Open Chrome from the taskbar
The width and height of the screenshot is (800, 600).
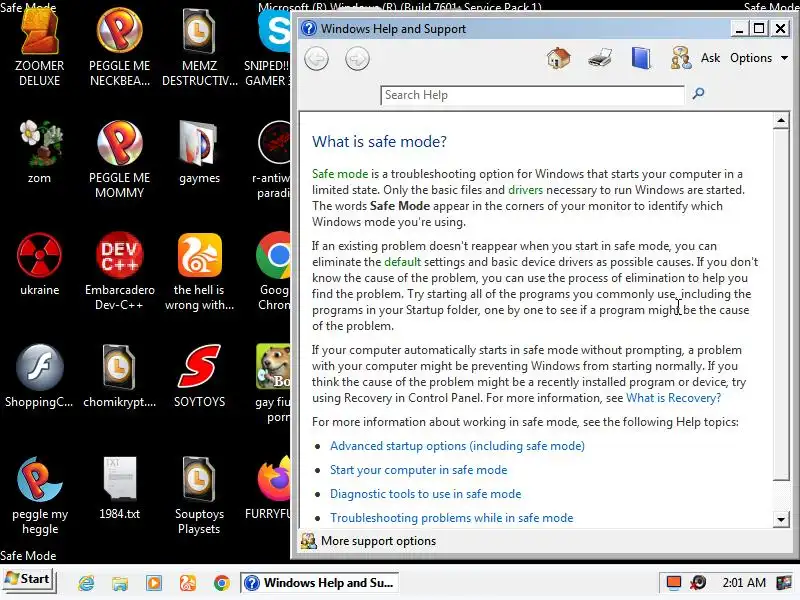(221, 583)
